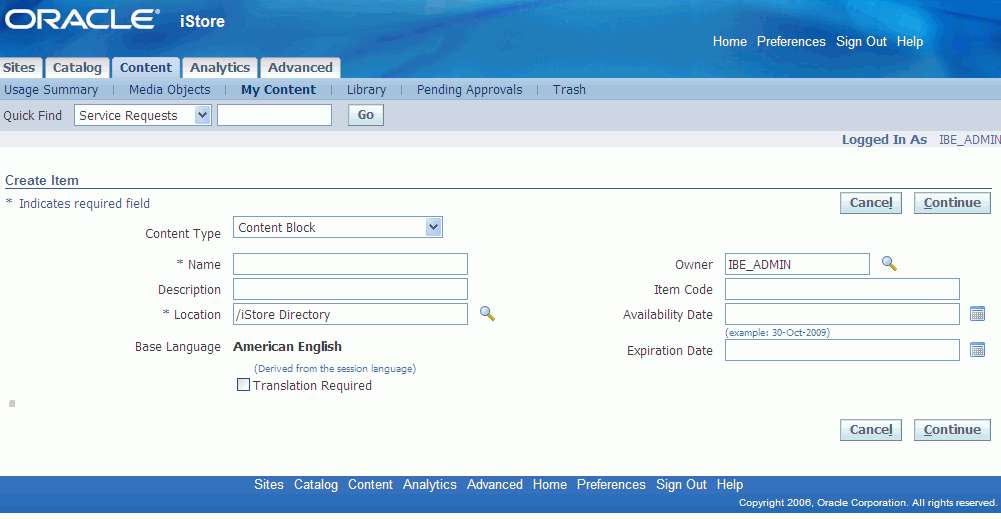This screenshot has width=1001, height=519.
Task: Focus the Item Code input field
Action: tap(841, 289)
